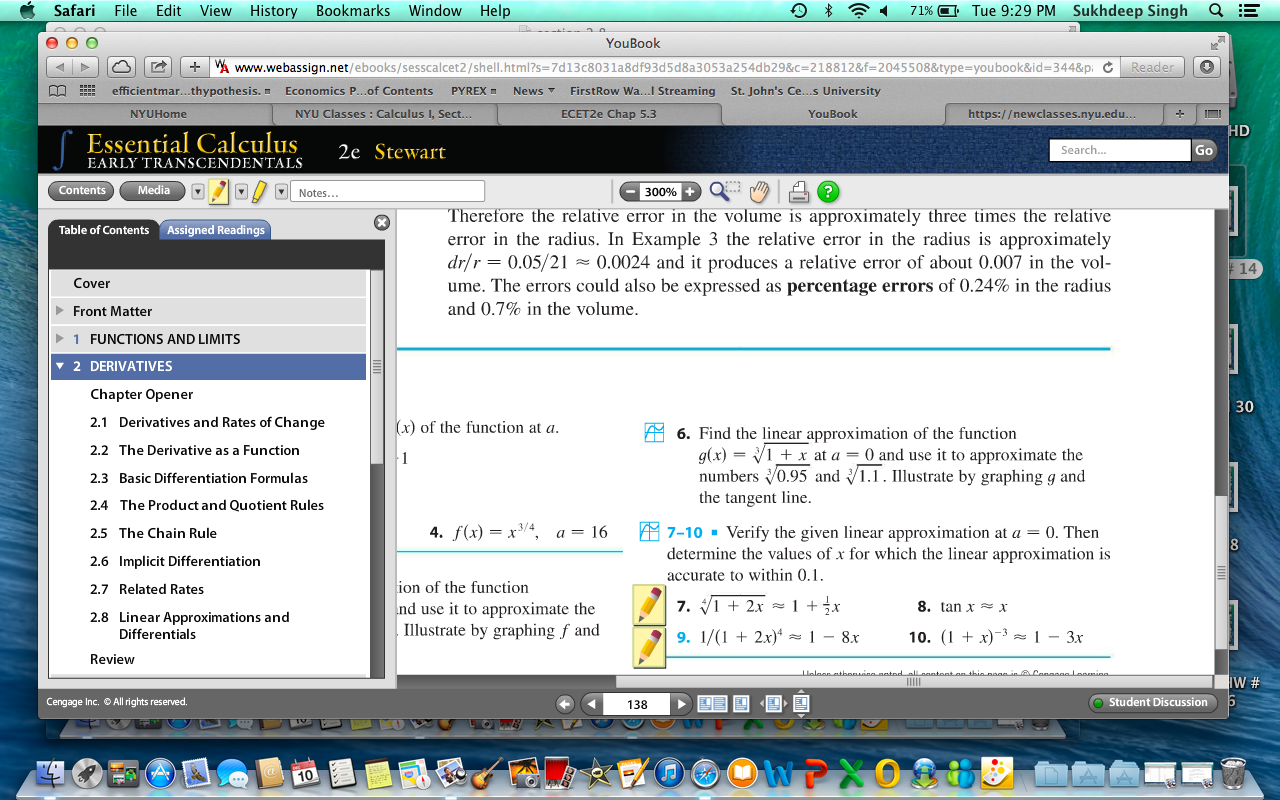Click the page number field

[x=637, y=704]
